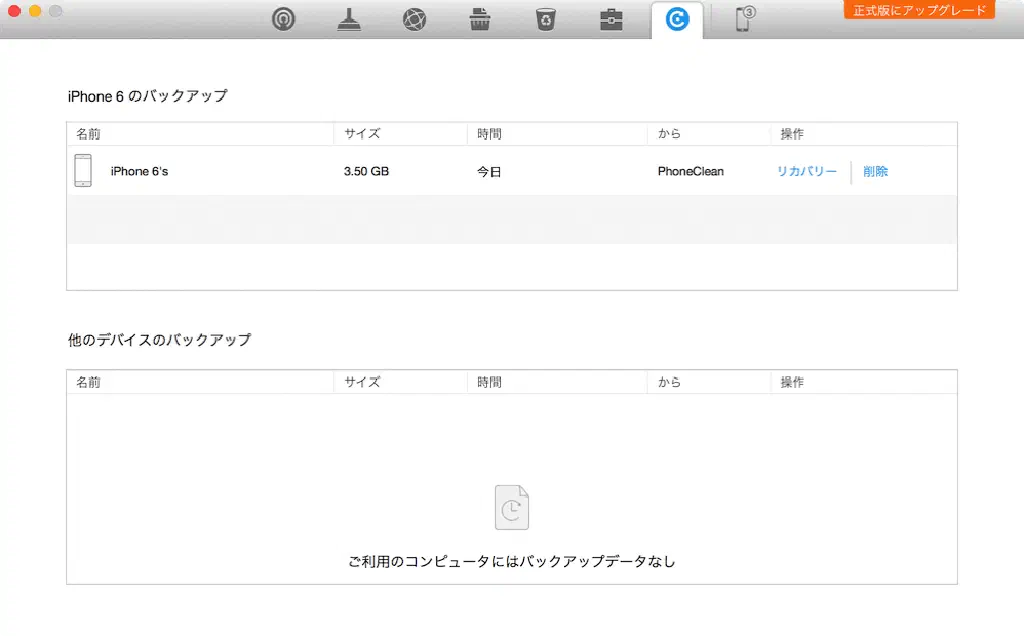Click the から header in other devices table

tap(669, 382)
